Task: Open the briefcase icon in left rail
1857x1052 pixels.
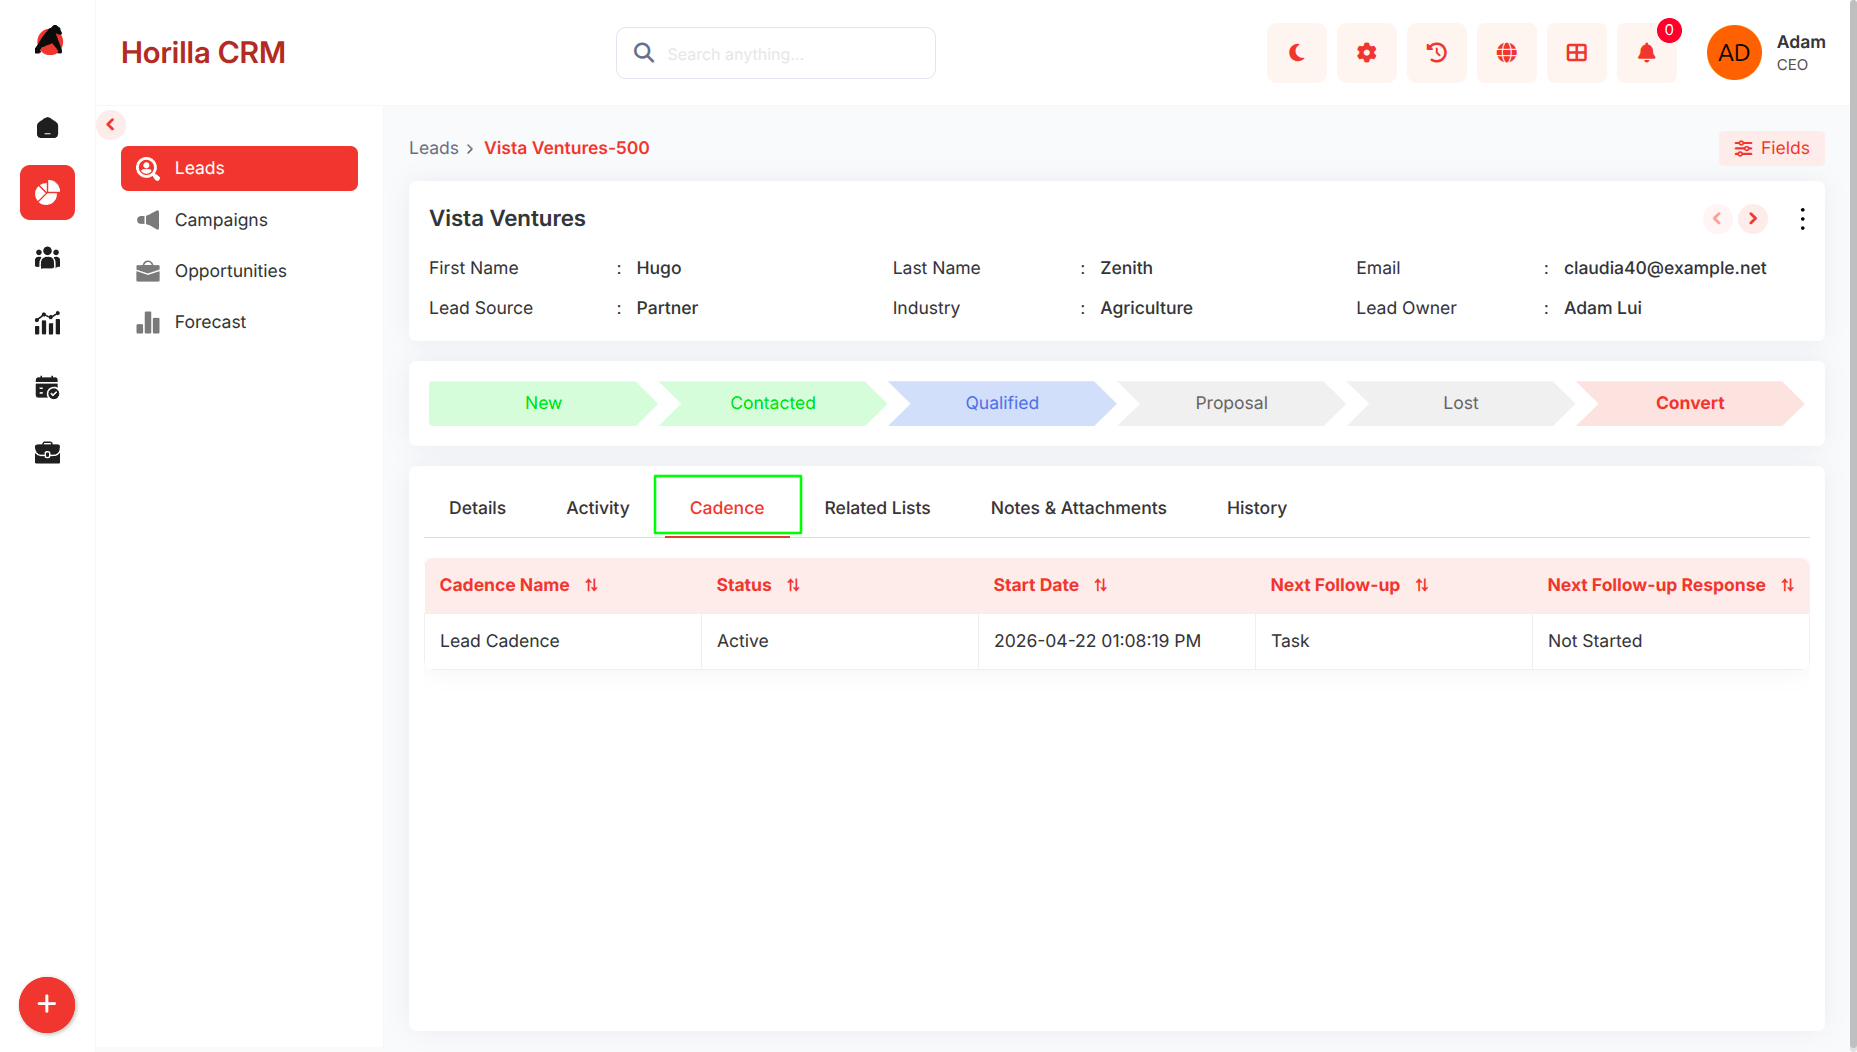Action: (x=47, y=453)
